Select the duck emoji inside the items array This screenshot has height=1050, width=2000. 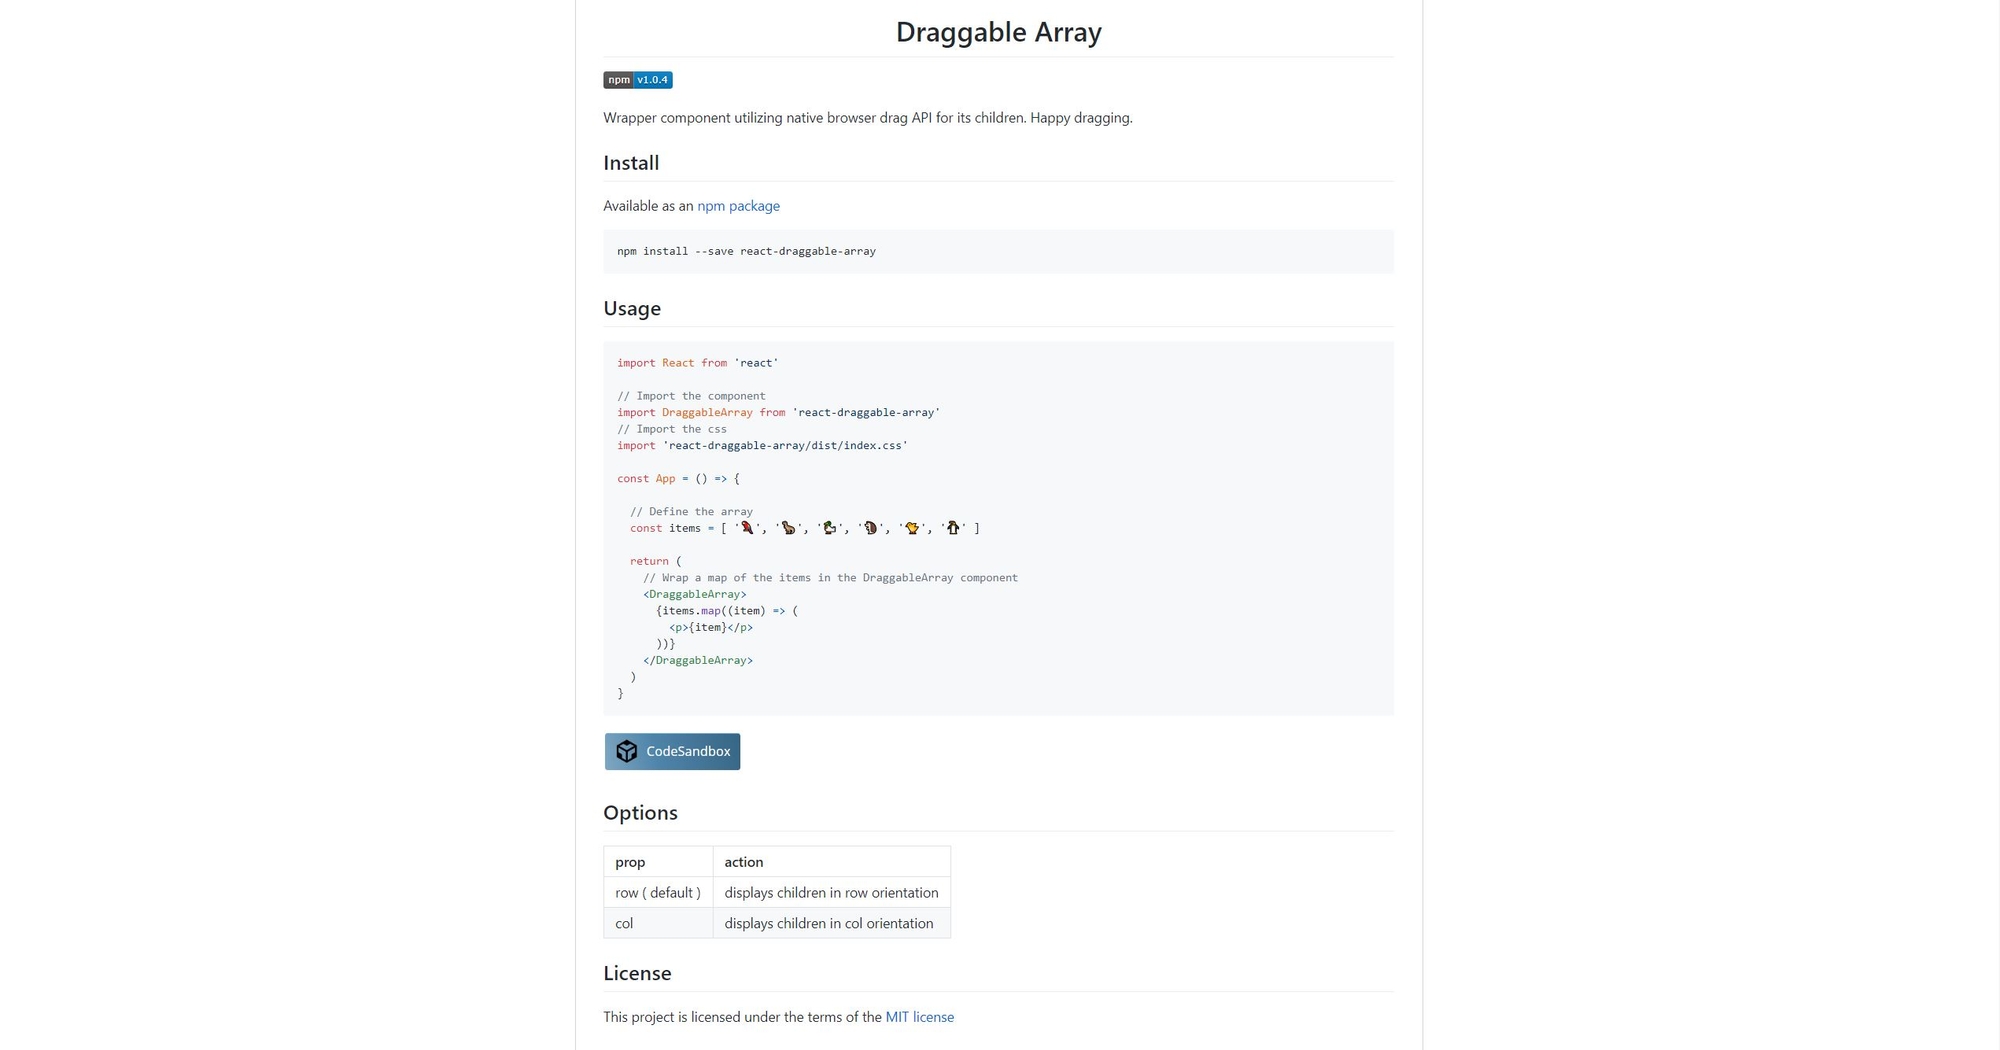830,528
